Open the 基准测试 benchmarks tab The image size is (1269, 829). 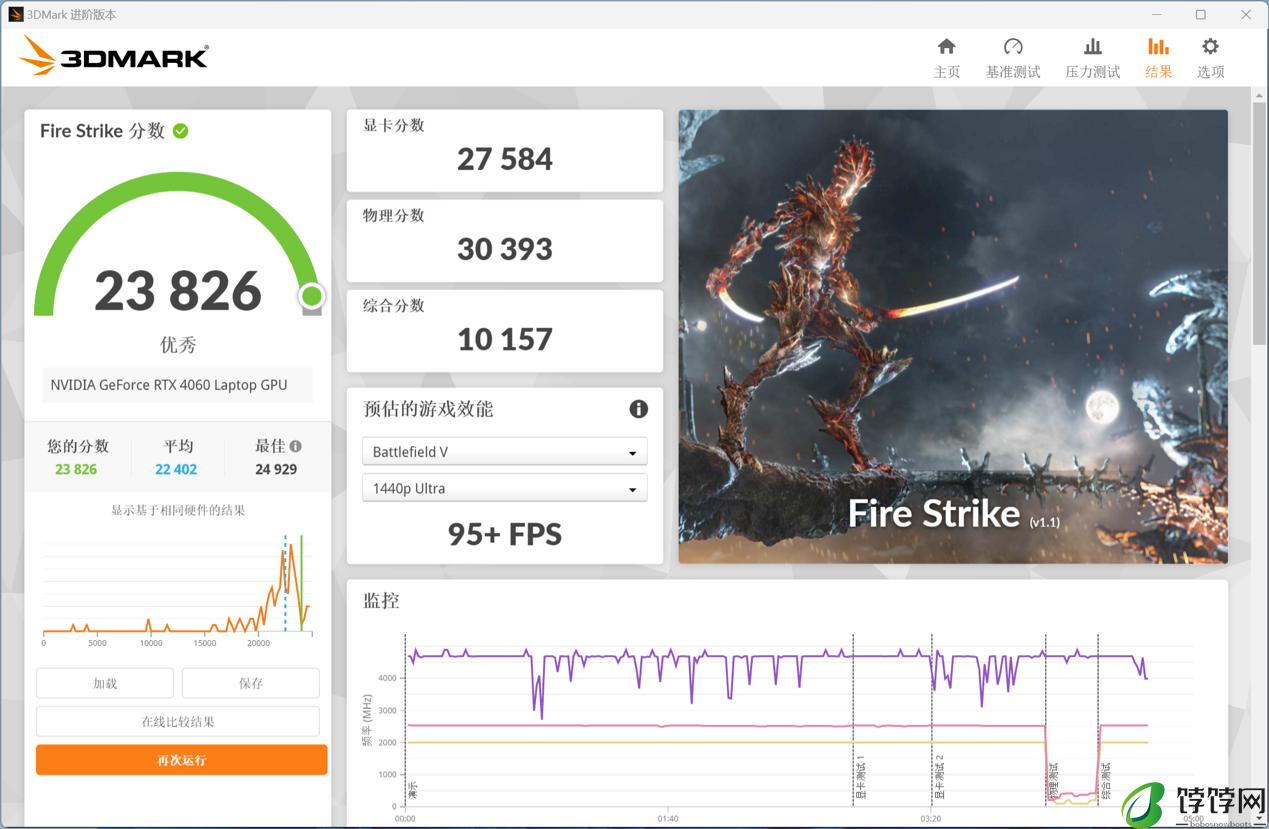tap(1012, 58)
